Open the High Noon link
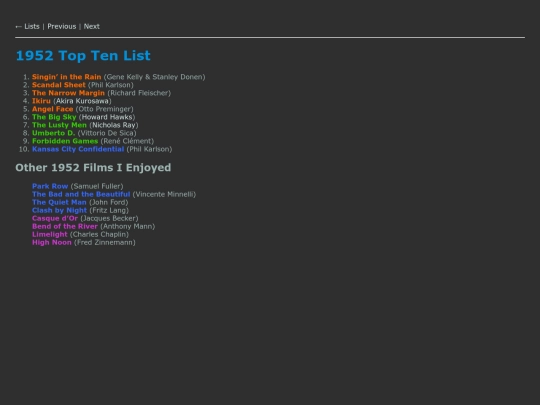This screenshot has height=405, width=540. point(52,242)
